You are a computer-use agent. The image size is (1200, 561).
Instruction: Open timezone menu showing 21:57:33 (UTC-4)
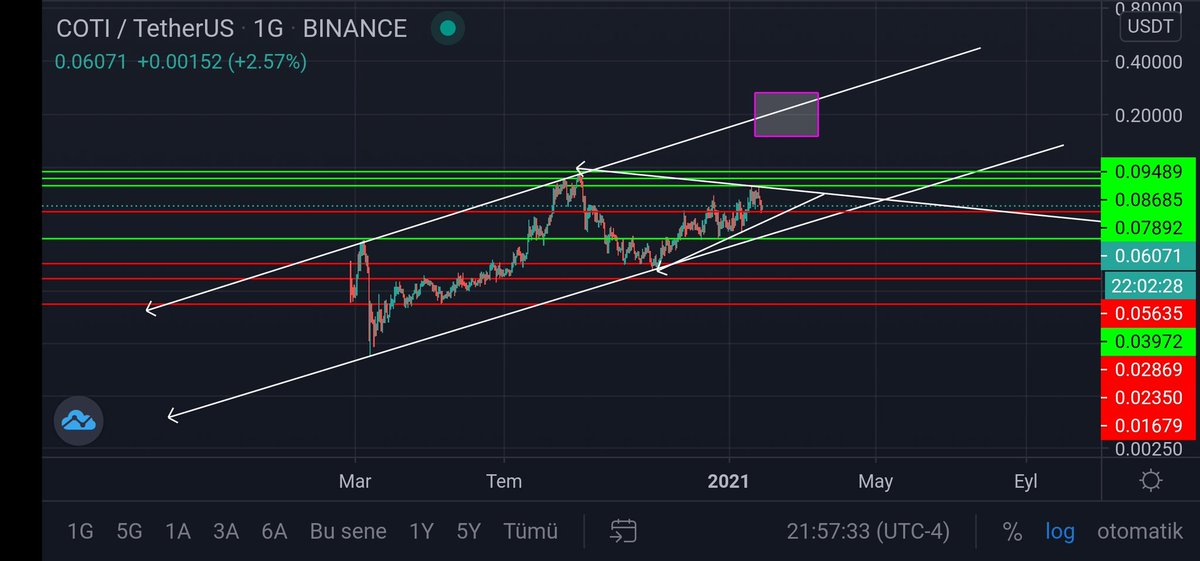[x=868, y=531]
